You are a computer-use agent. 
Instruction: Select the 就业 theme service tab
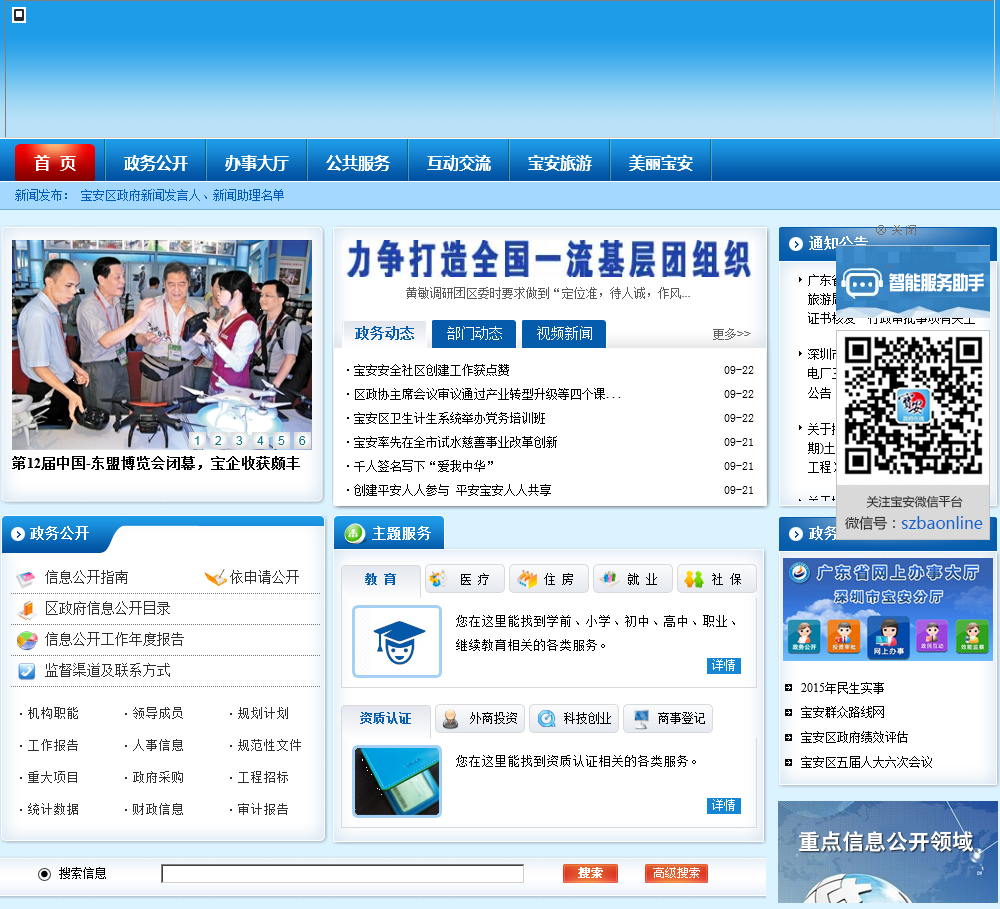pos(633,579)
